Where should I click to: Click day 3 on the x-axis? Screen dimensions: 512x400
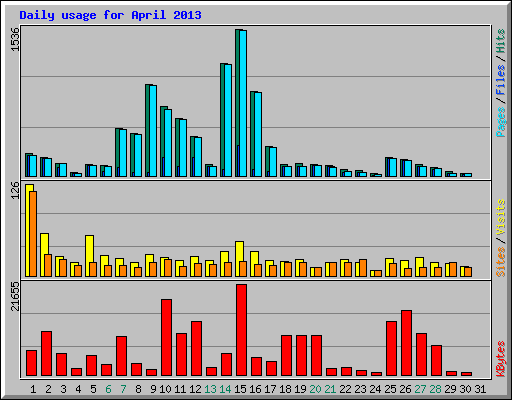point(63,389)
